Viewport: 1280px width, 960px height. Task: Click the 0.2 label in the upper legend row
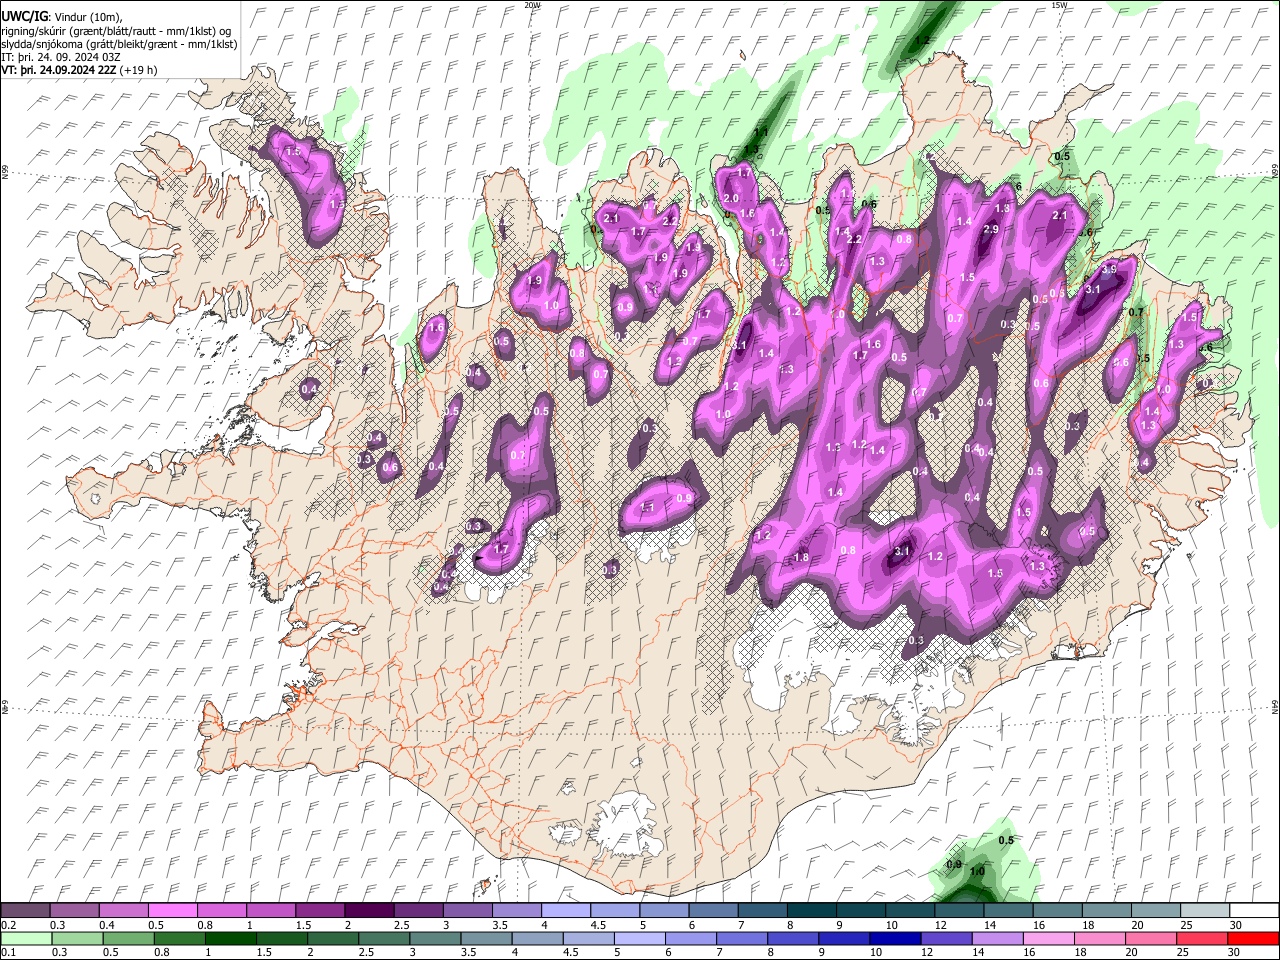(x=9, y=925)
